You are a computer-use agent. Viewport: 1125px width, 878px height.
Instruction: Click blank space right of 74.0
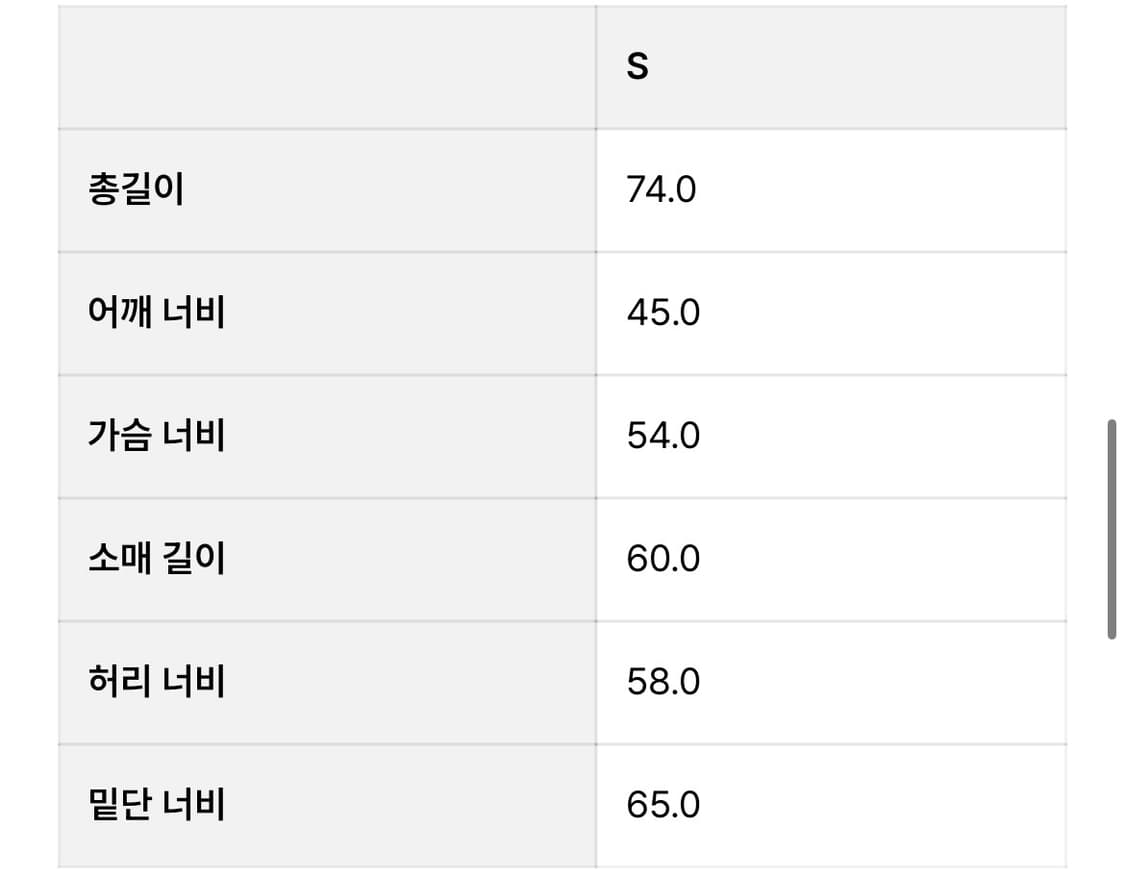point(882,191)
